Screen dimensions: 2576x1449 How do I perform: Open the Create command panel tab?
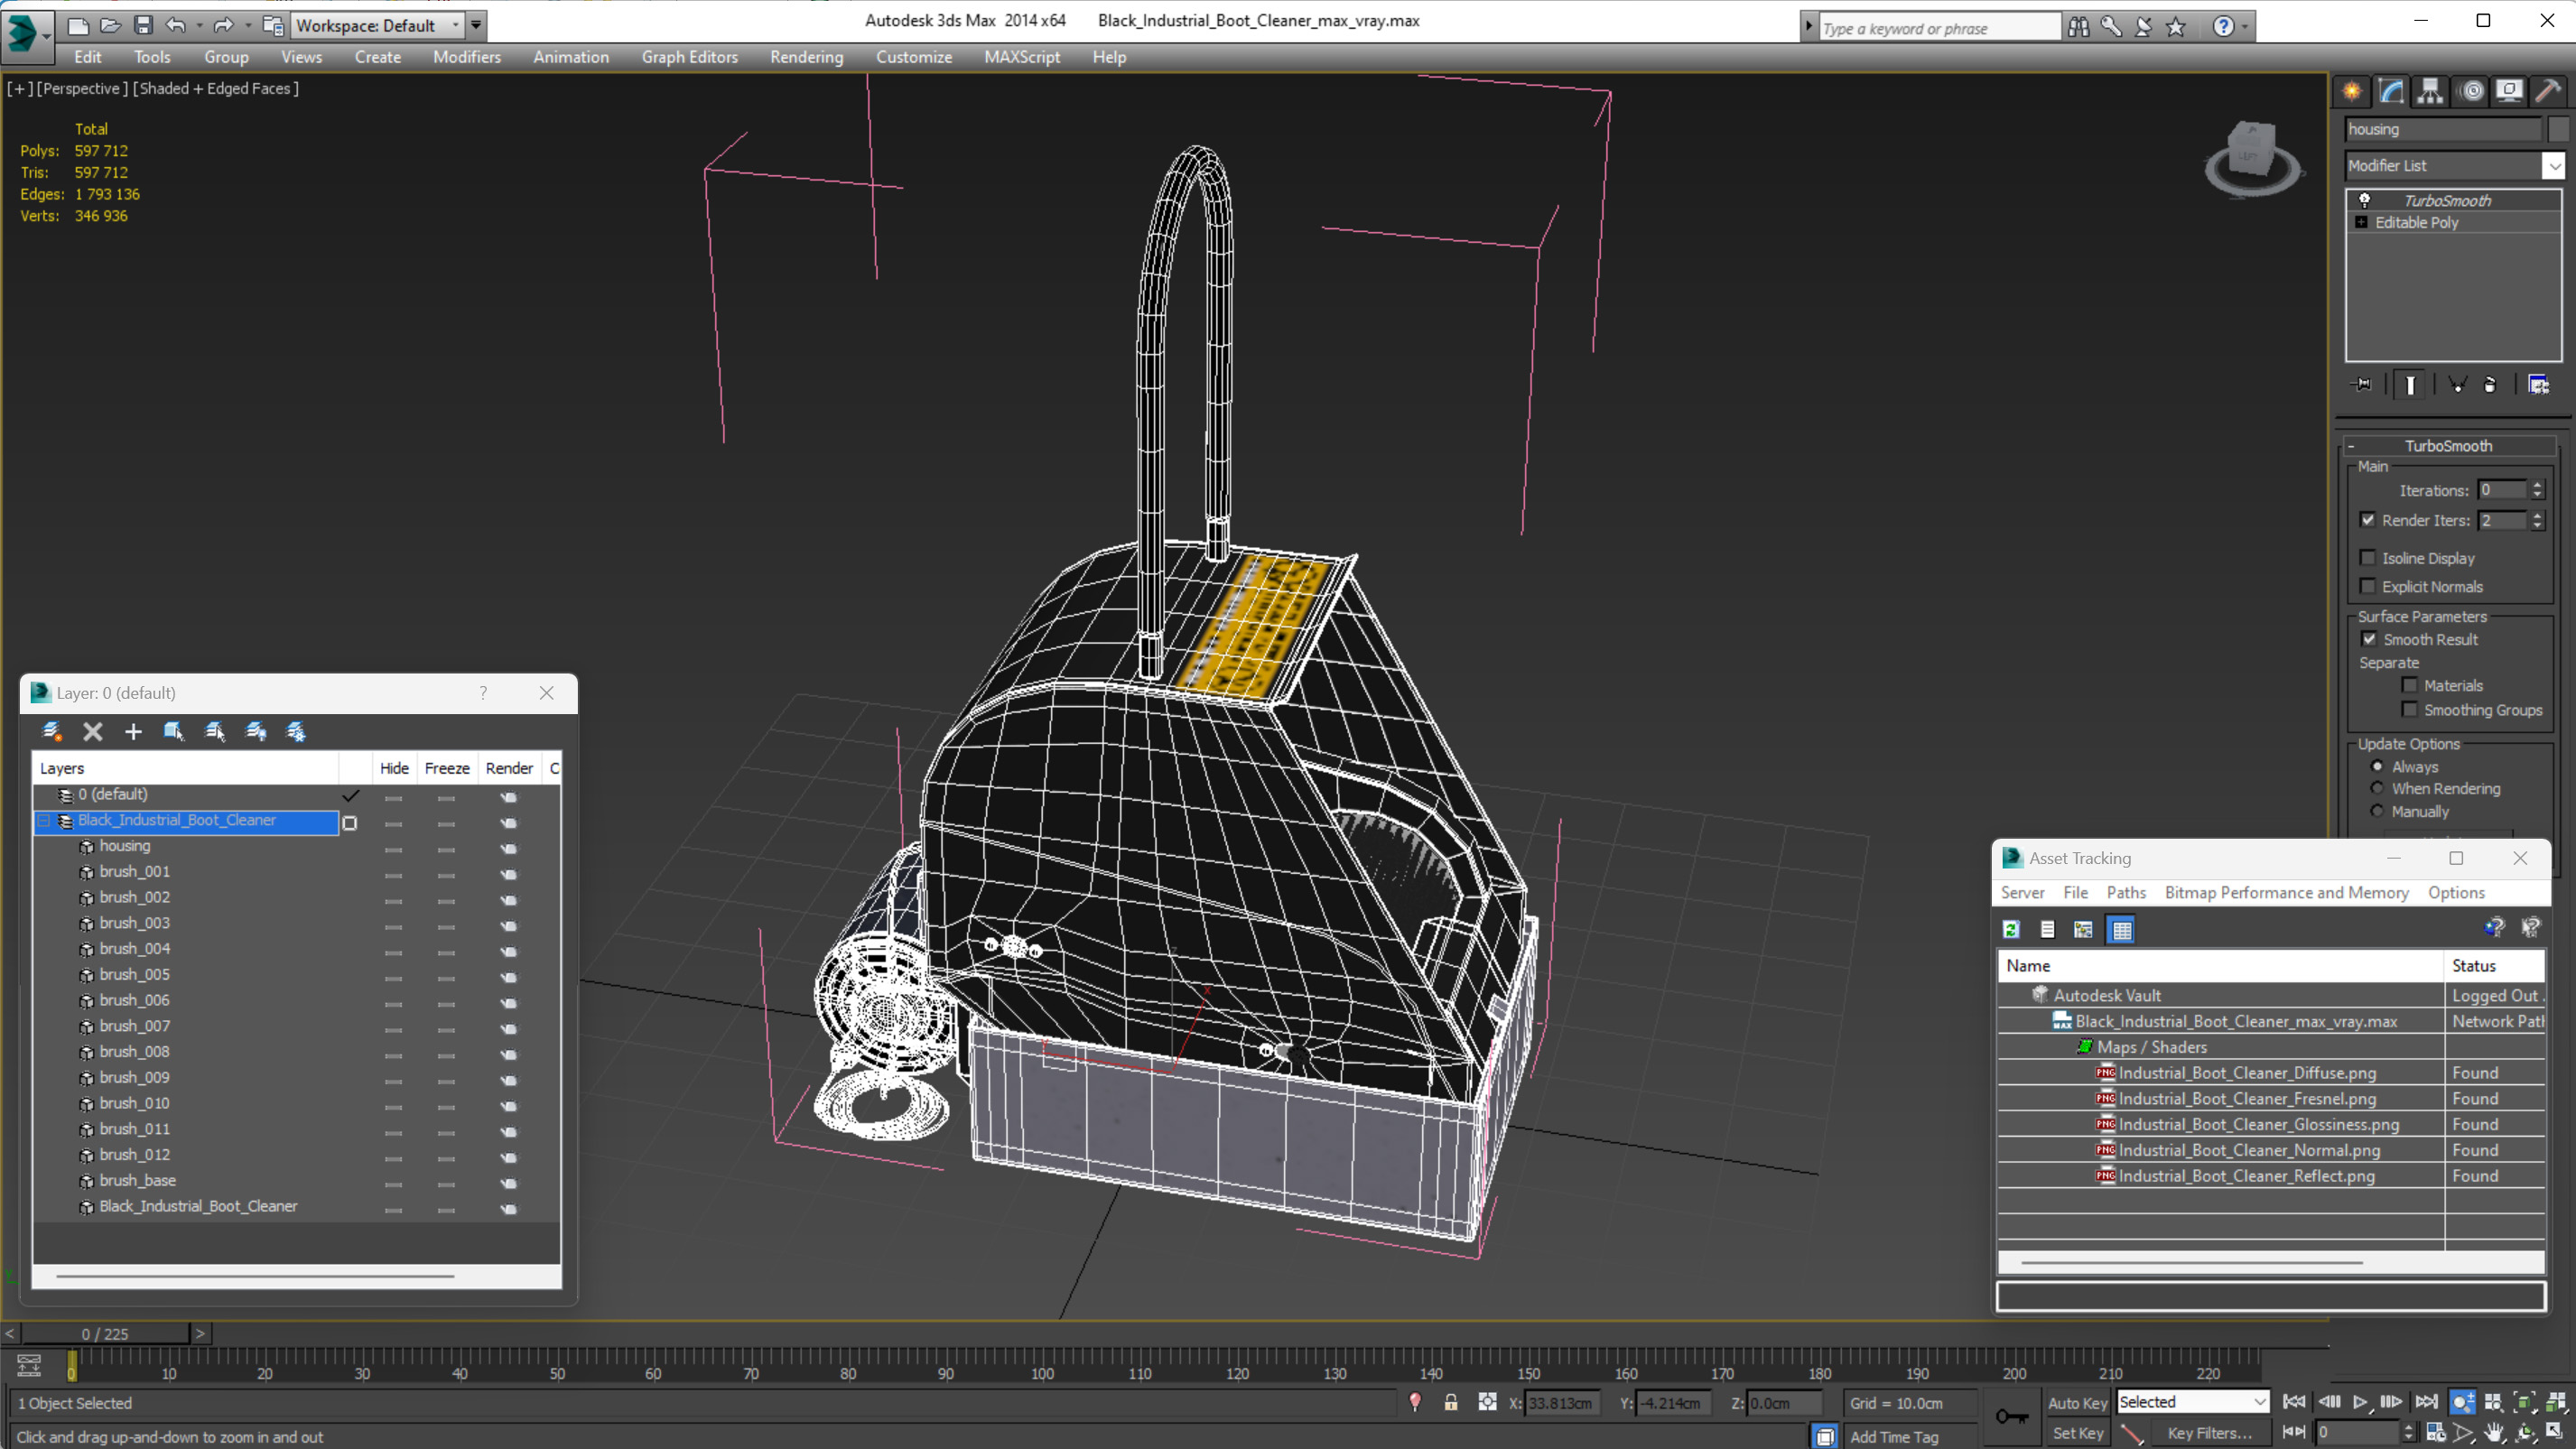pyautogui.click(x=2351, y=91)
